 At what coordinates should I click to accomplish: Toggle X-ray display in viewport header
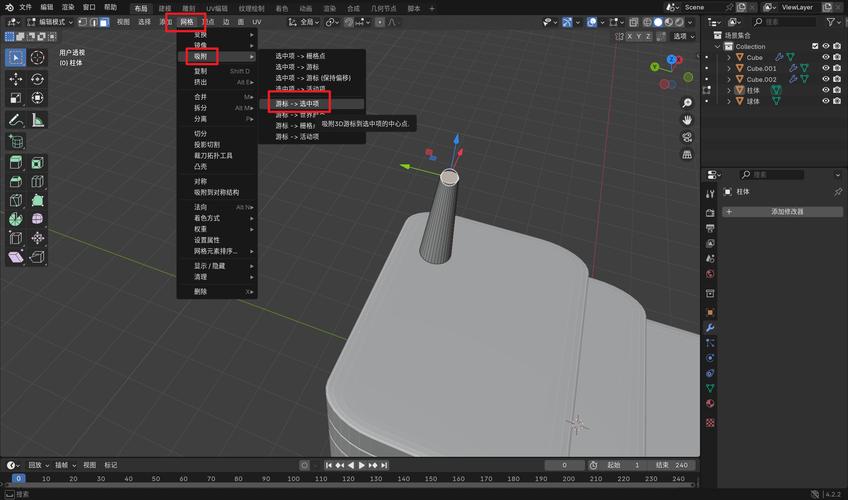(x=633, y=22)
